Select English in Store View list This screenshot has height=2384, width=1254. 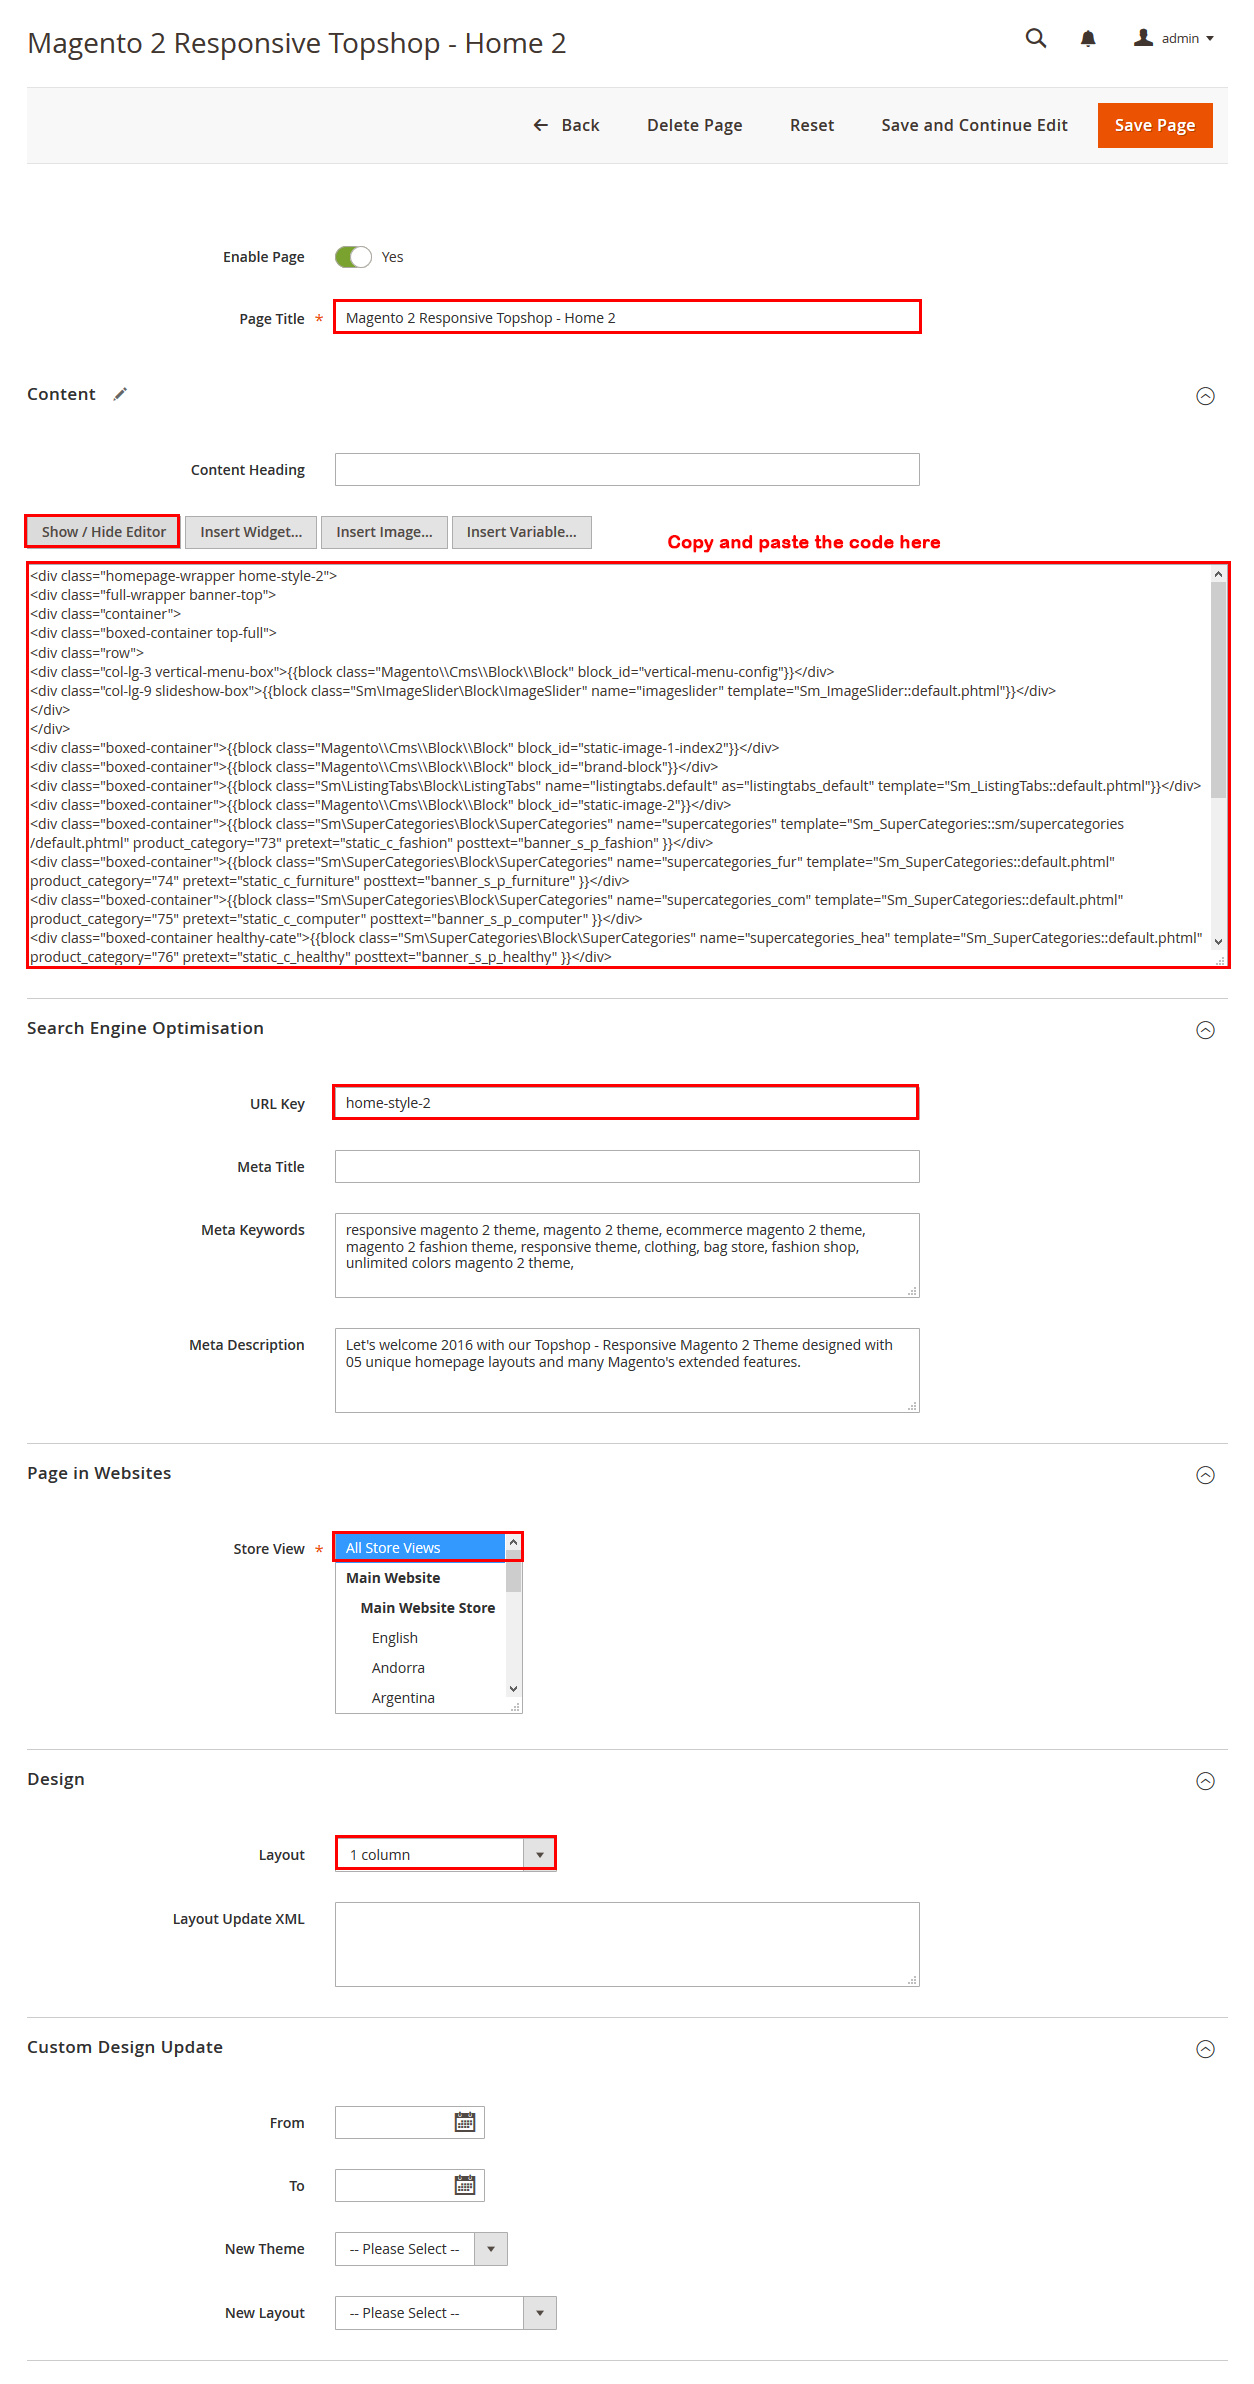click(395, 1638)
